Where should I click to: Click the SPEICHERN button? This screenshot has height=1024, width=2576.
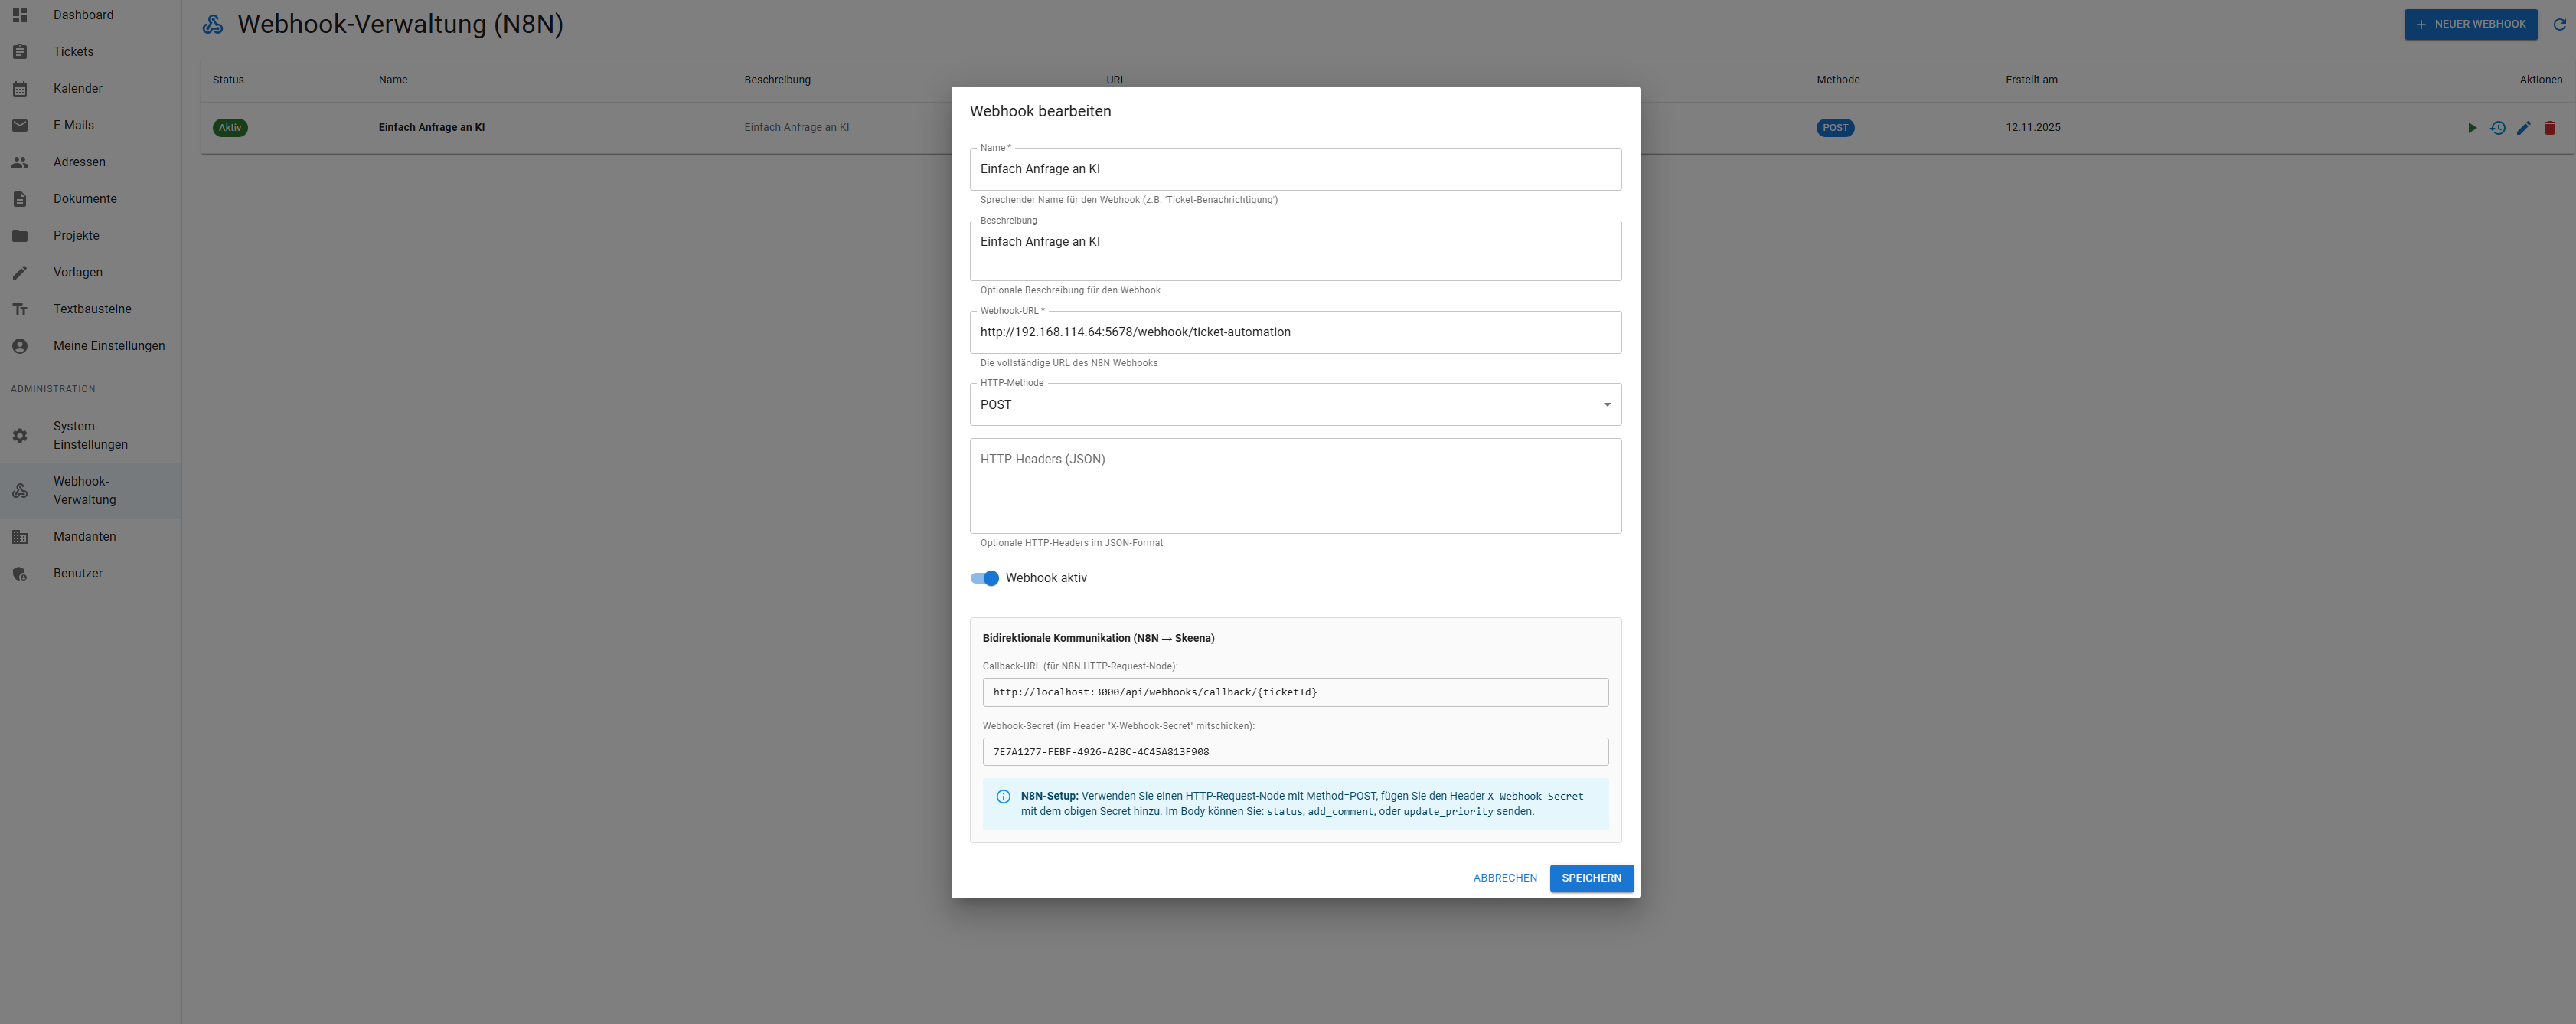coord(1591,877)
